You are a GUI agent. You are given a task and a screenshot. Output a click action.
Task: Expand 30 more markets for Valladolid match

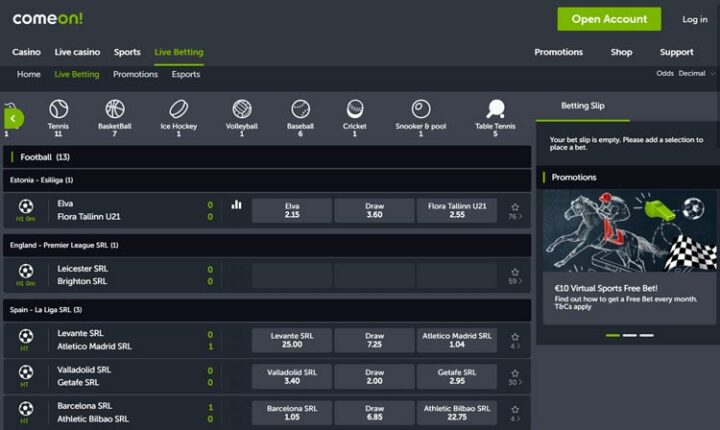pos(515,382)
